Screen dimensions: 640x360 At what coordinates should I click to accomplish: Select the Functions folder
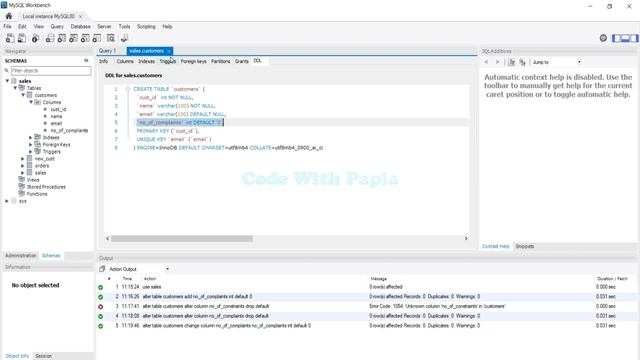point(37,194)
